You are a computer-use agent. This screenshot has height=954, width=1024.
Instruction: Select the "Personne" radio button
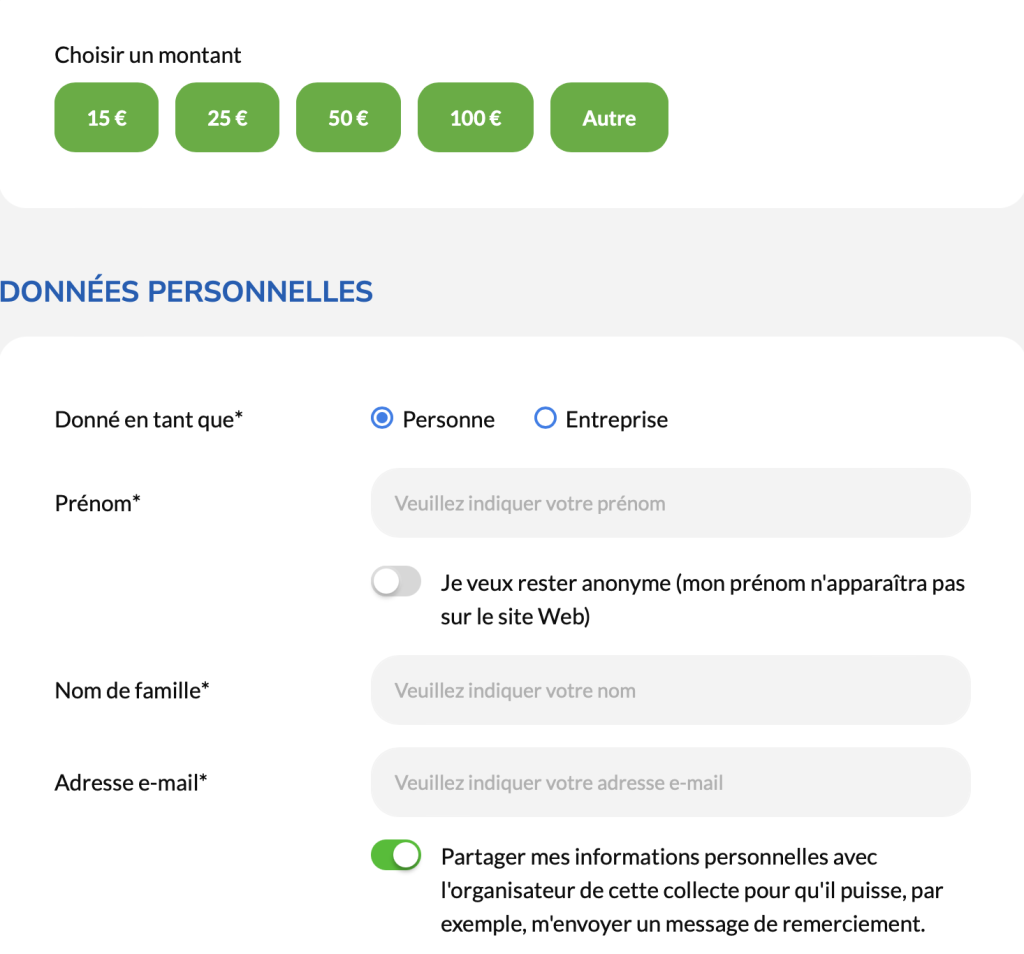pos(382,419)
